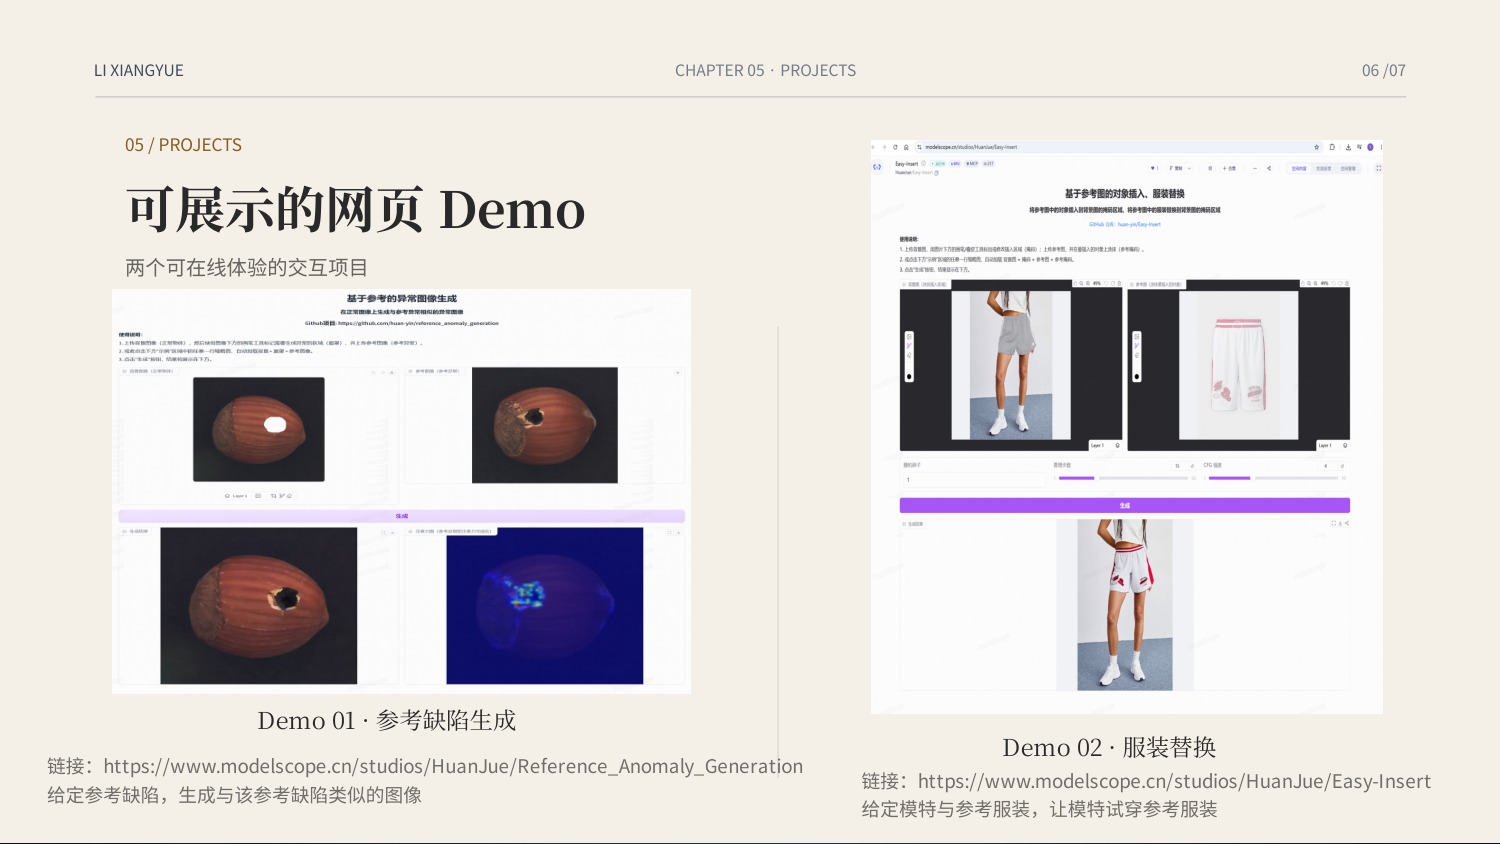Click the browser download icon in Demo 02
The width and height of the screenshot is (1500, 844).
pyautogui.click(x=1348, y=147)
